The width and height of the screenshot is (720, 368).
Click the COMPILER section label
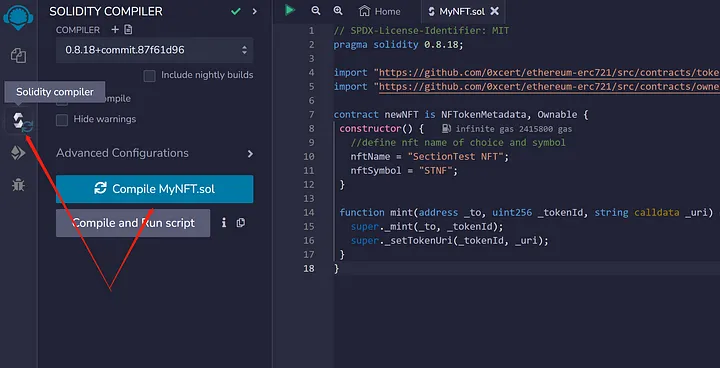click(x=78, y=30)
